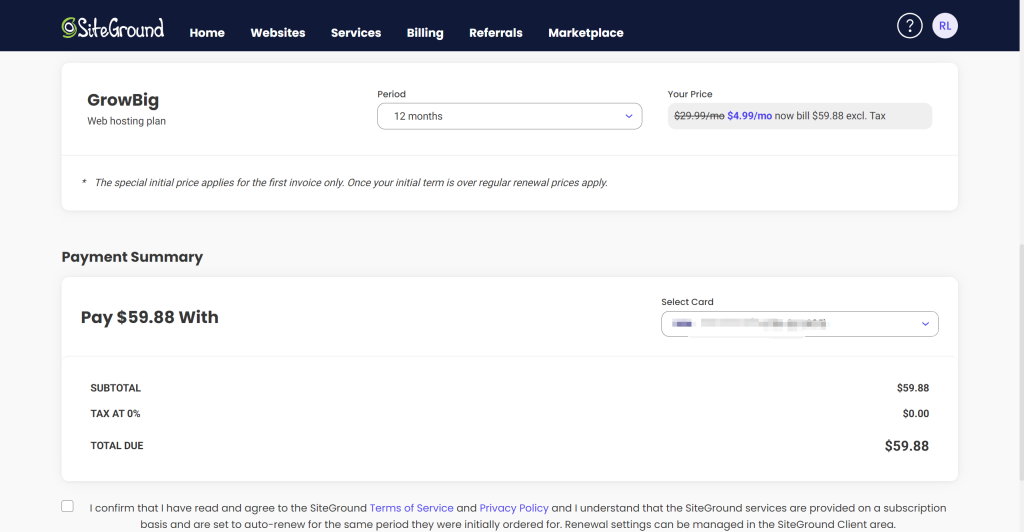Open the Privacy Policy link

pyautogui.click(x=514, y=508)
